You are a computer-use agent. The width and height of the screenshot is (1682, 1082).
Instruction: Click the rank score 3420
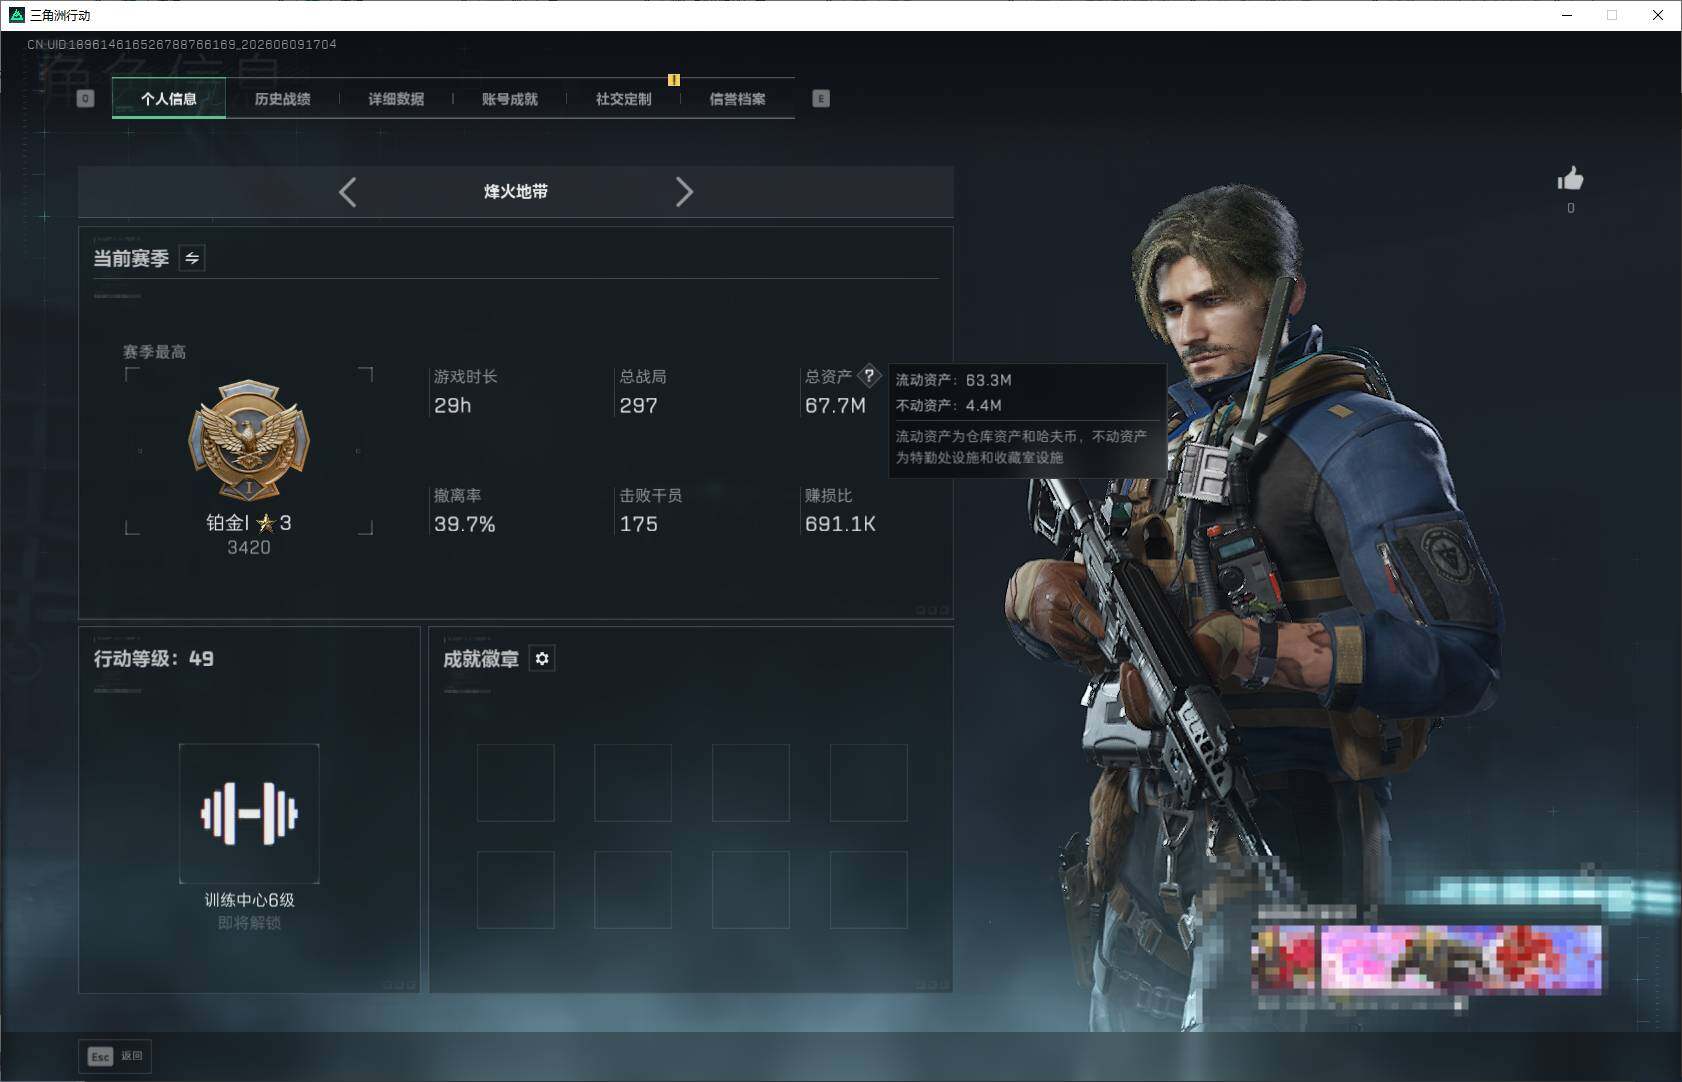pyautogui.click(x=249, y=547)
